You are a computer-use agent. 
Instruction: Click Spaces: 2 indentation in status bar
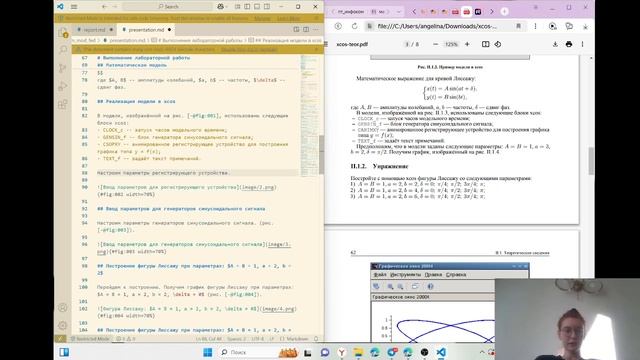click(237, 339)
